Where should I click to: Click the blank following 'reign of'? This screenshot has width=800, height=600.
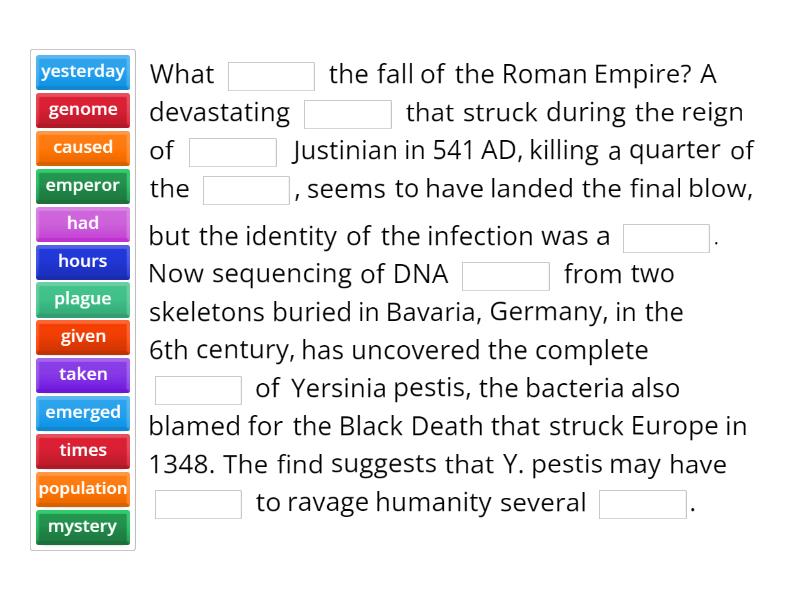[x=232, y=151]
